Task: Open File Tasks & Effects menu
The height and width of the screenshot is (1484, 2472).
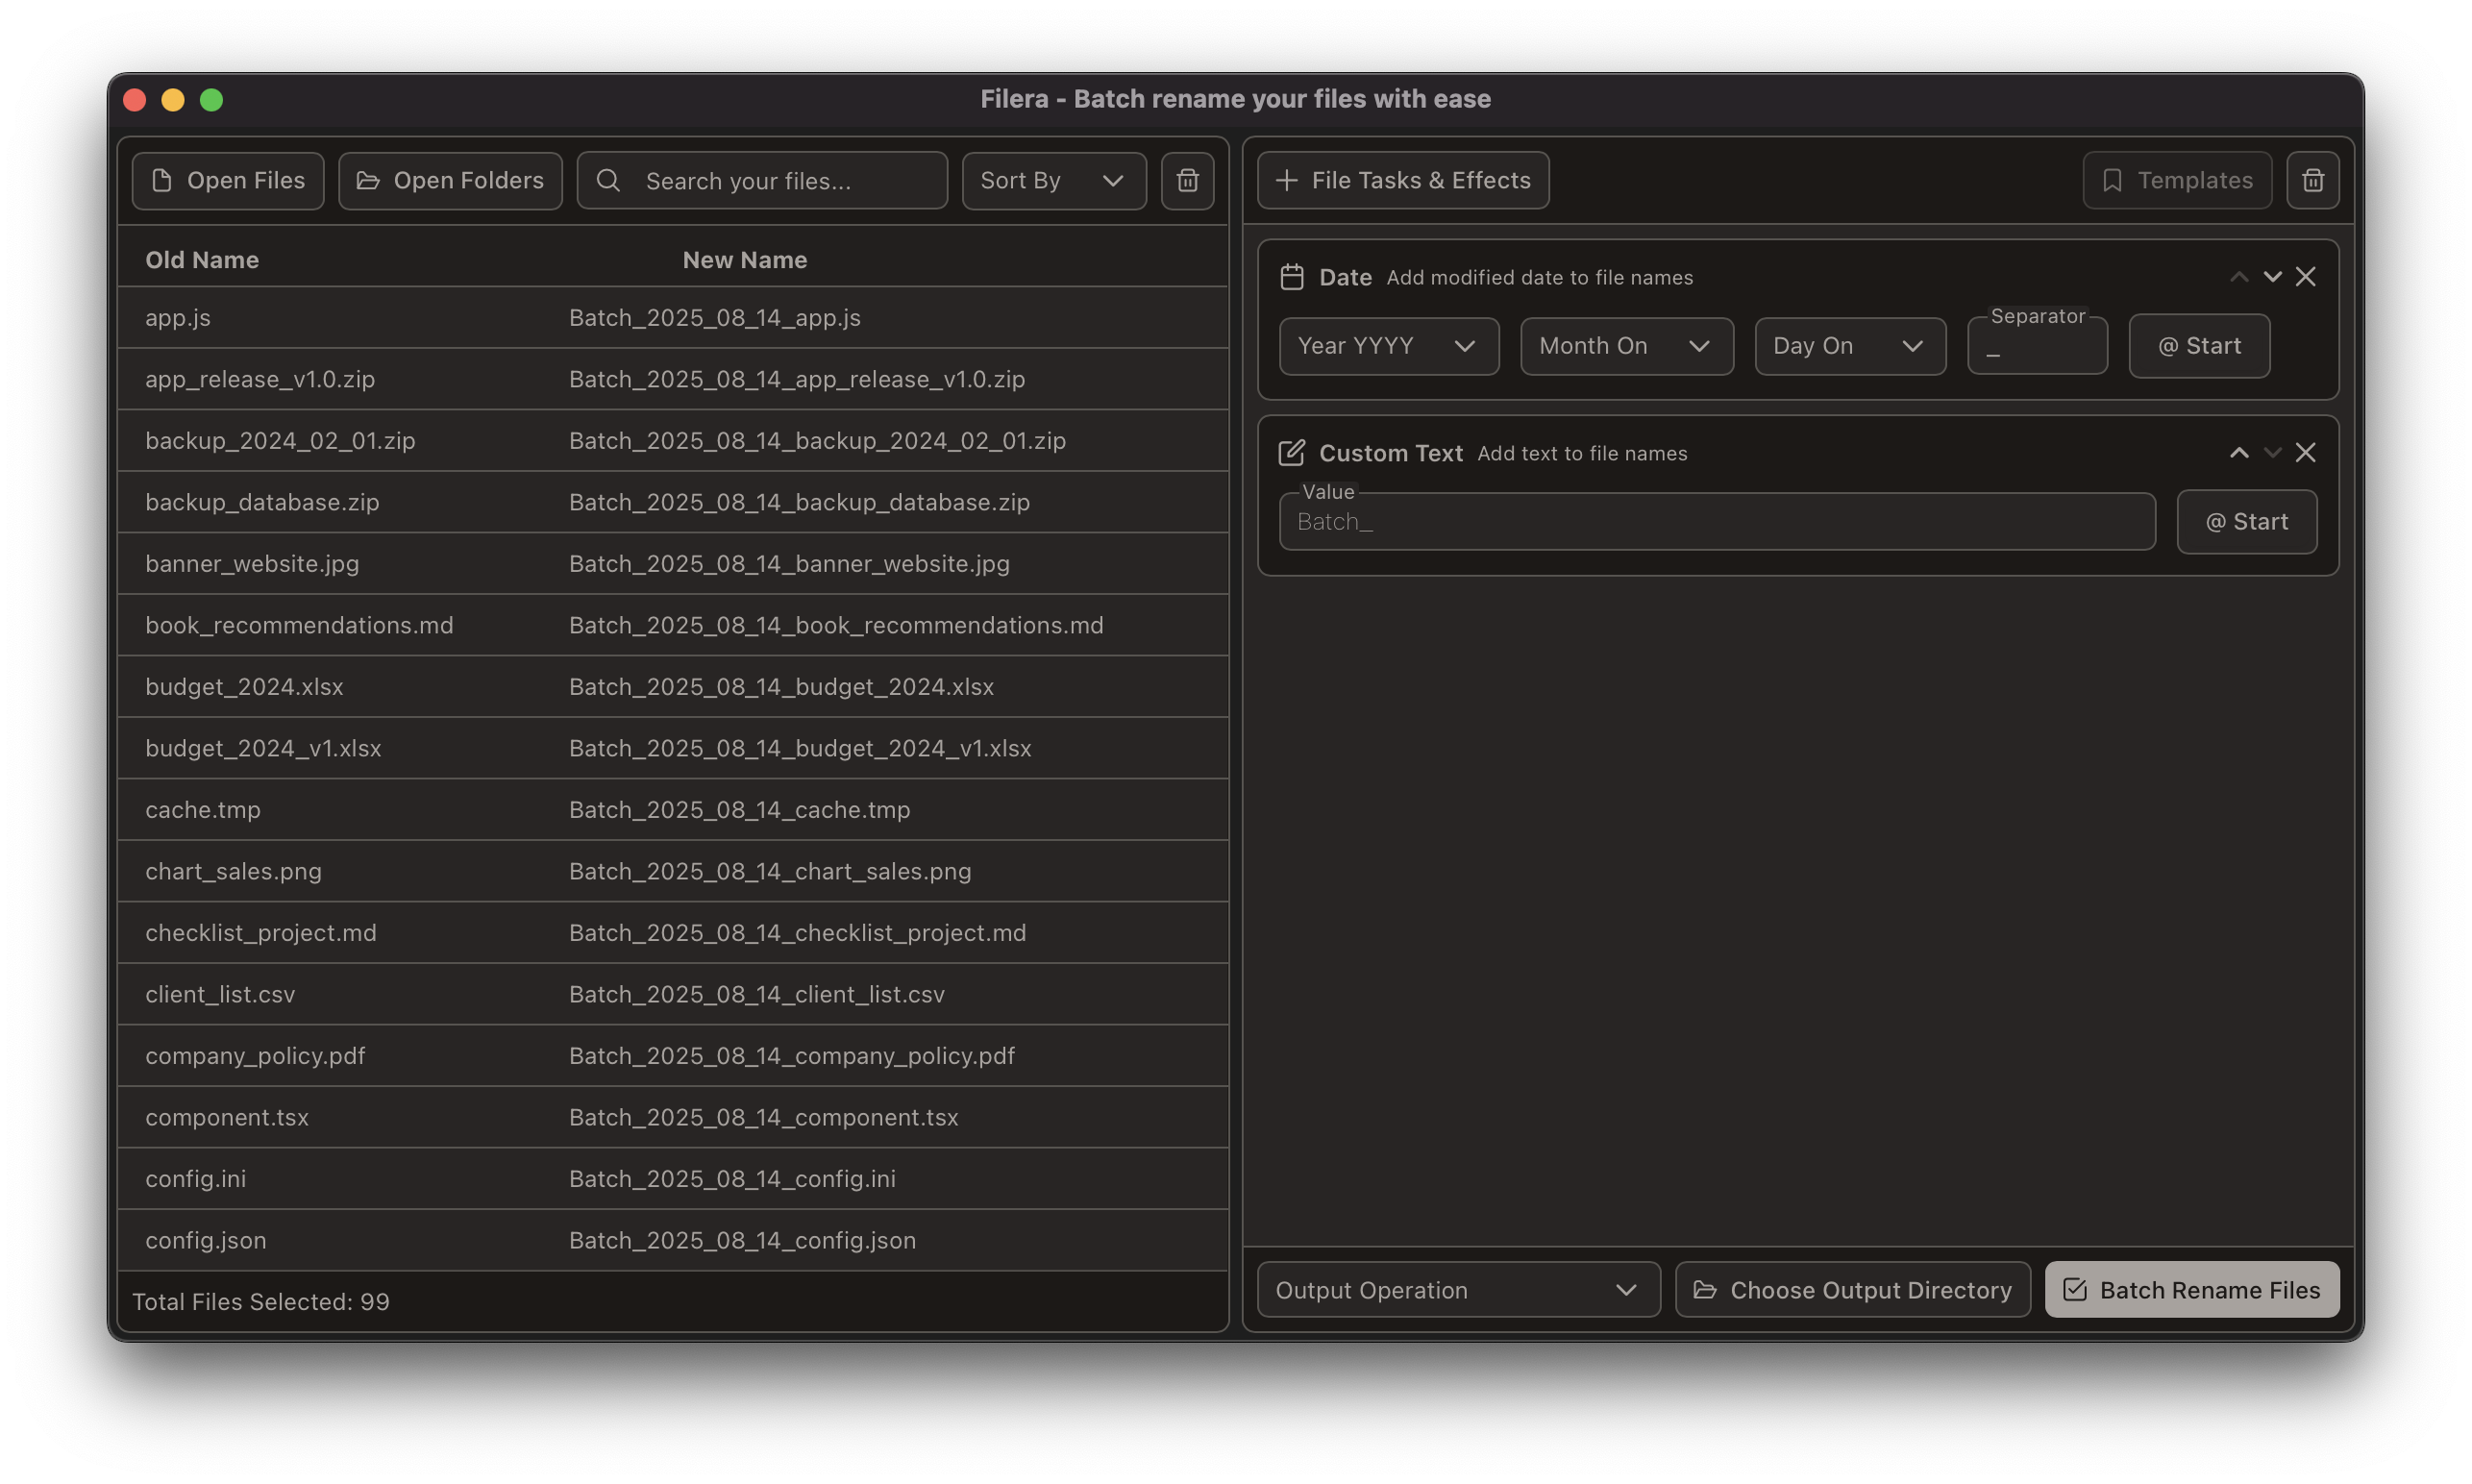Action: click(x=1402, y=181)
